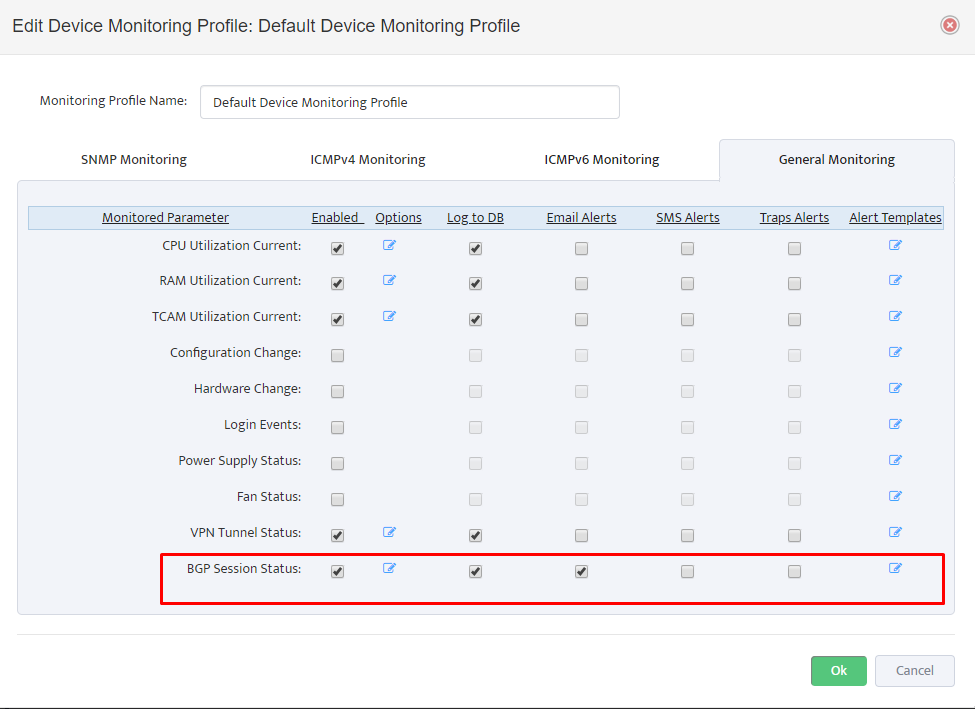Check SMS Alerts for BGP Session Status
The width and height of the screenshot is (975, 709).
click(687, 572)
